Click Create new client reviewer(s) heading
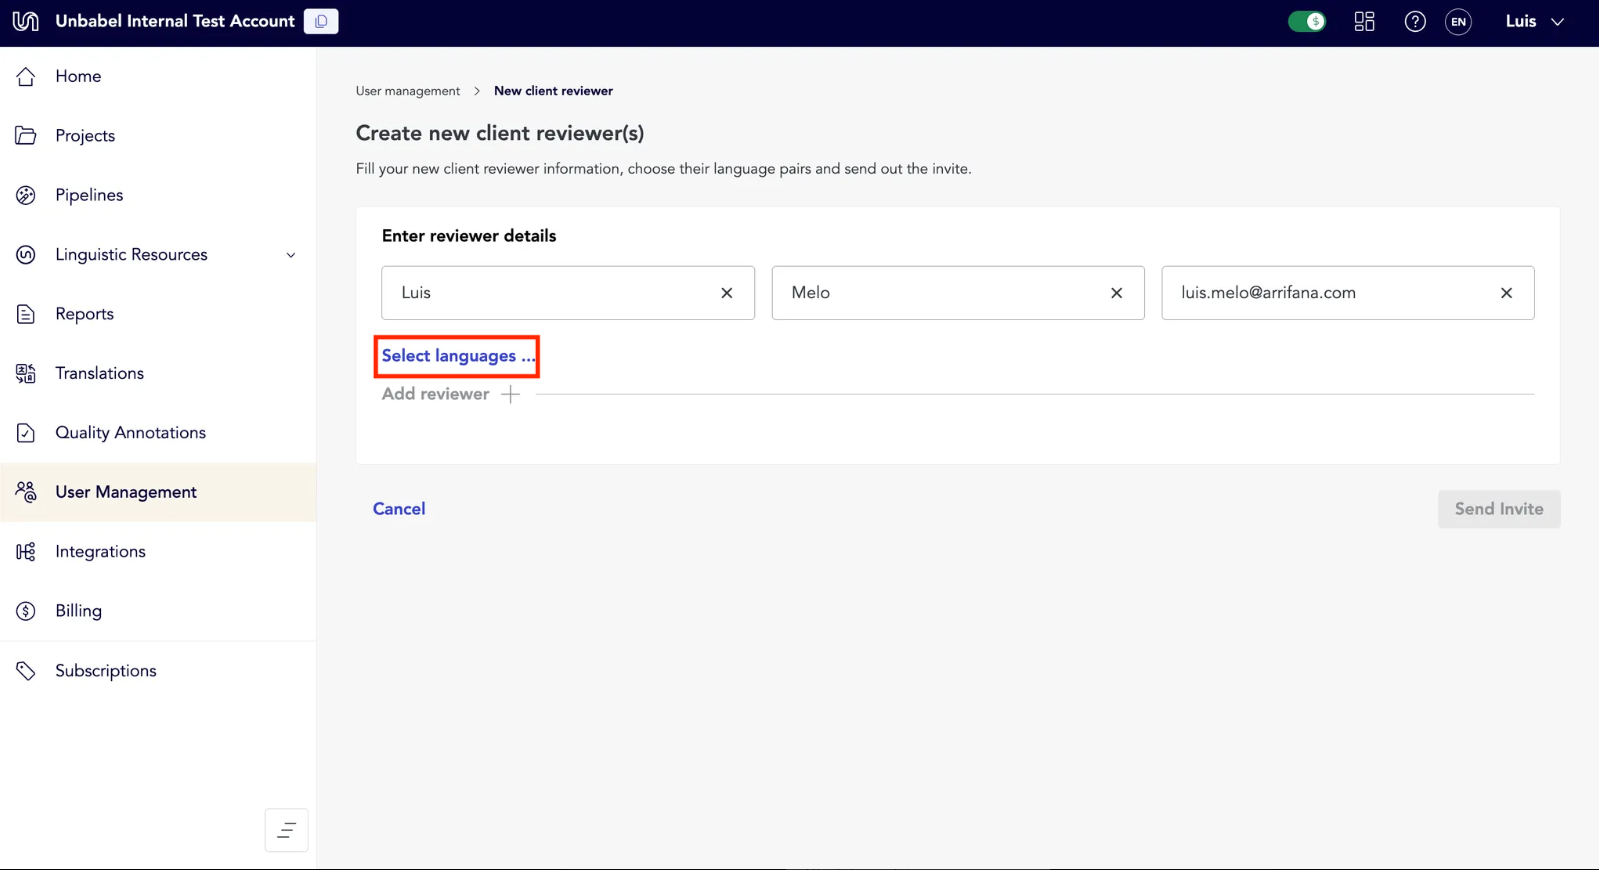The image size is (1599, 870). click(500, 133)
